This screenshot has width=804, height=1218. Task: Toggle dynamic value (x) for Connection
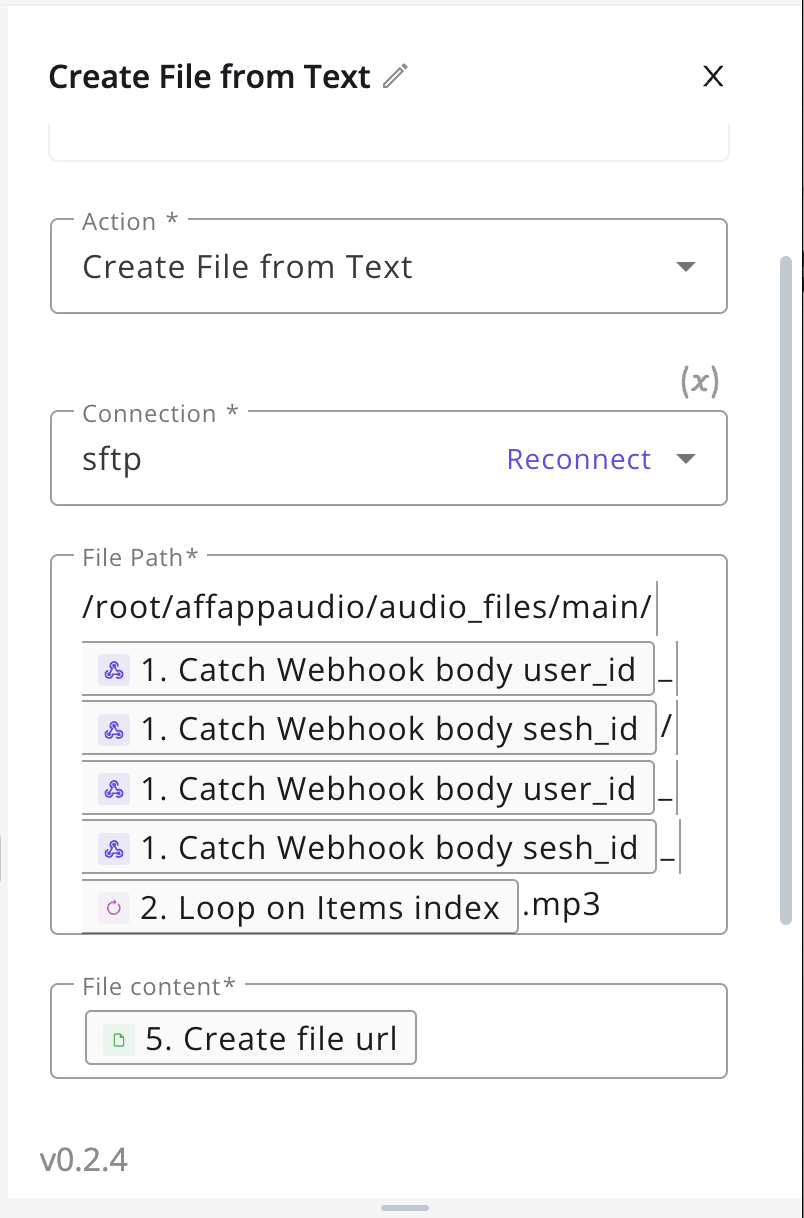[700, 380]
